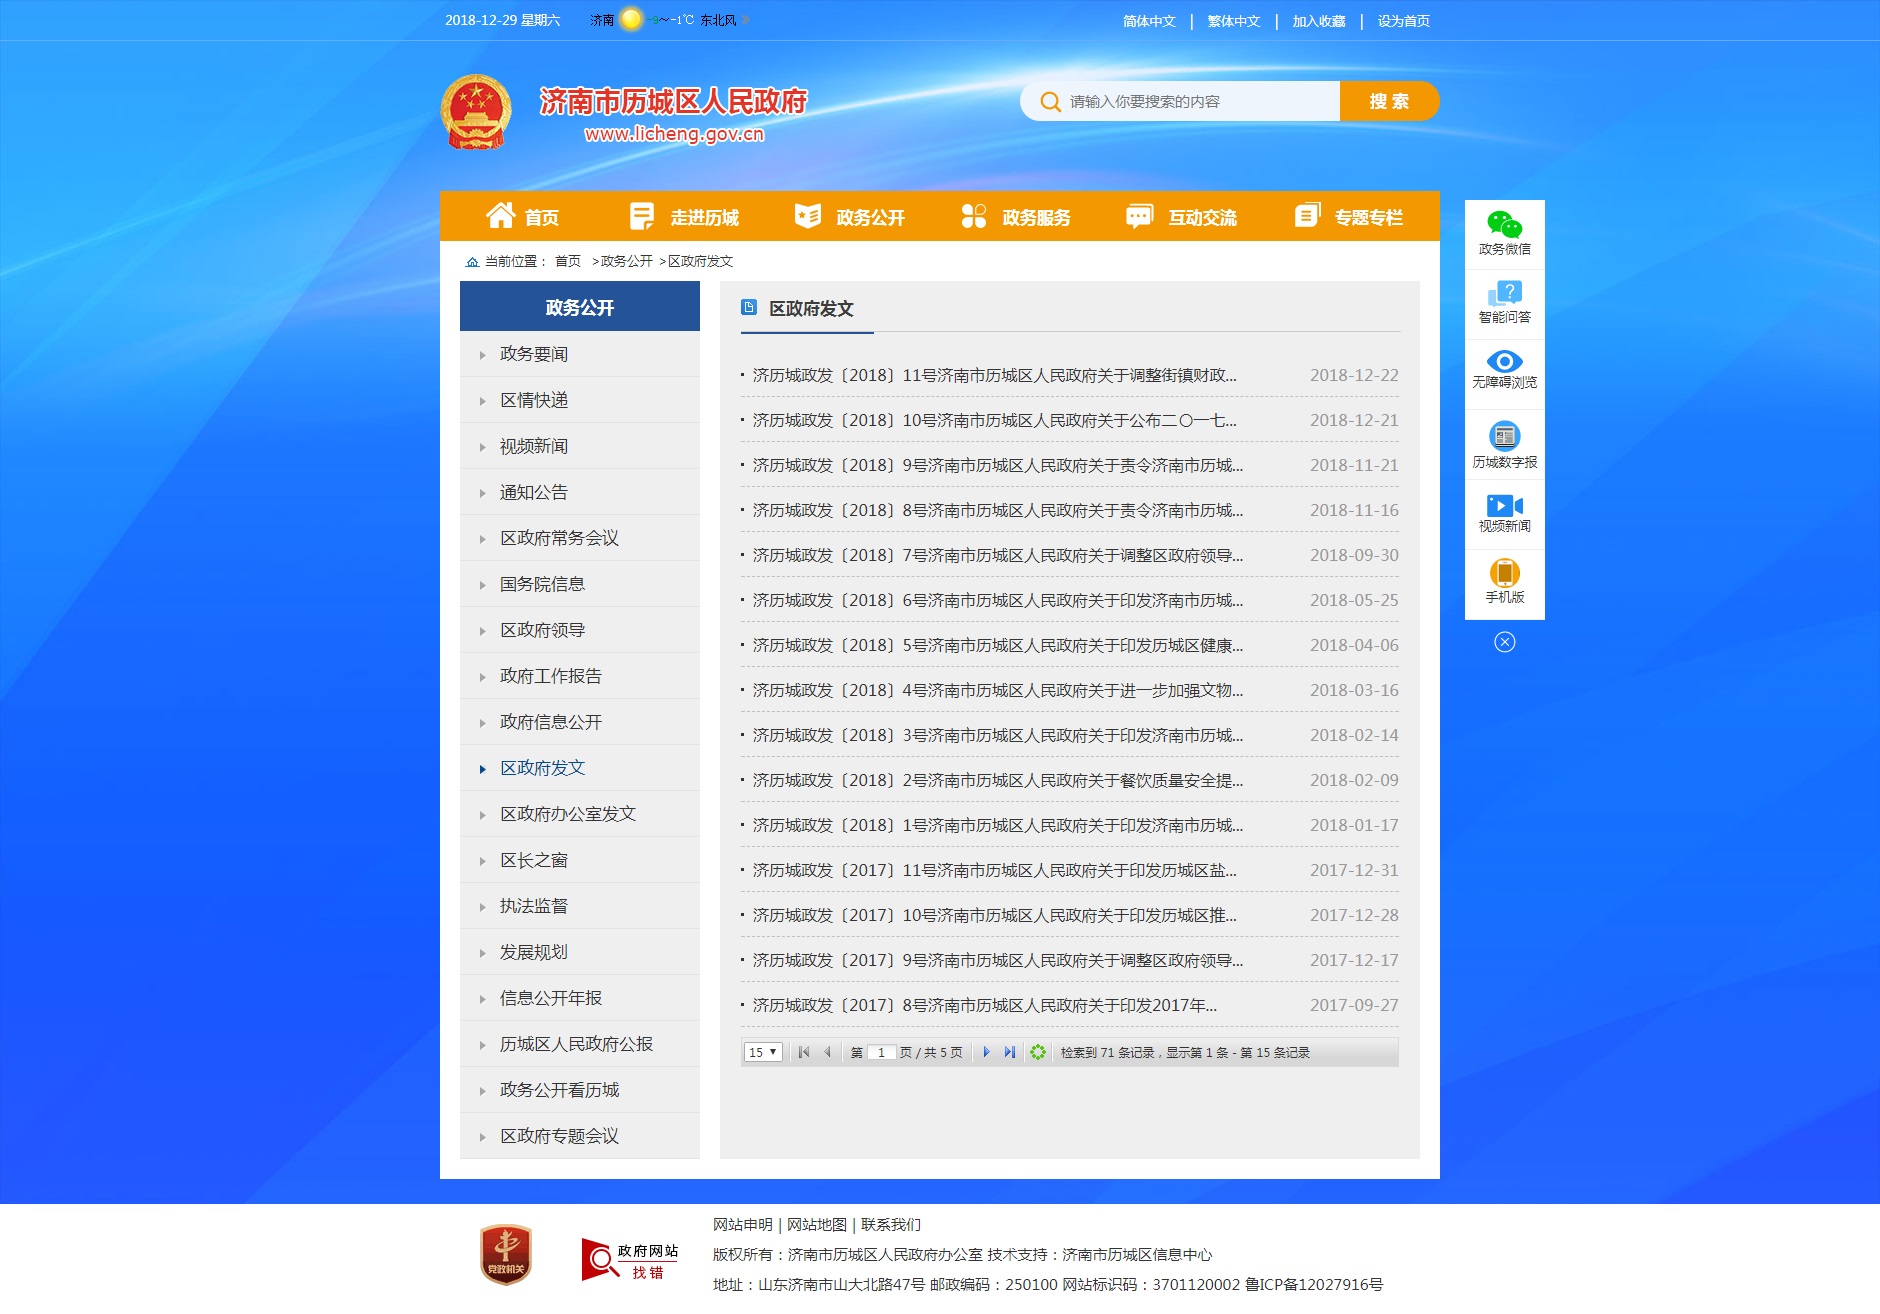Switch to 繁体中文
Image resolution: width=1880 pixels, height=1314 pixels.
tap(1234, 21)
